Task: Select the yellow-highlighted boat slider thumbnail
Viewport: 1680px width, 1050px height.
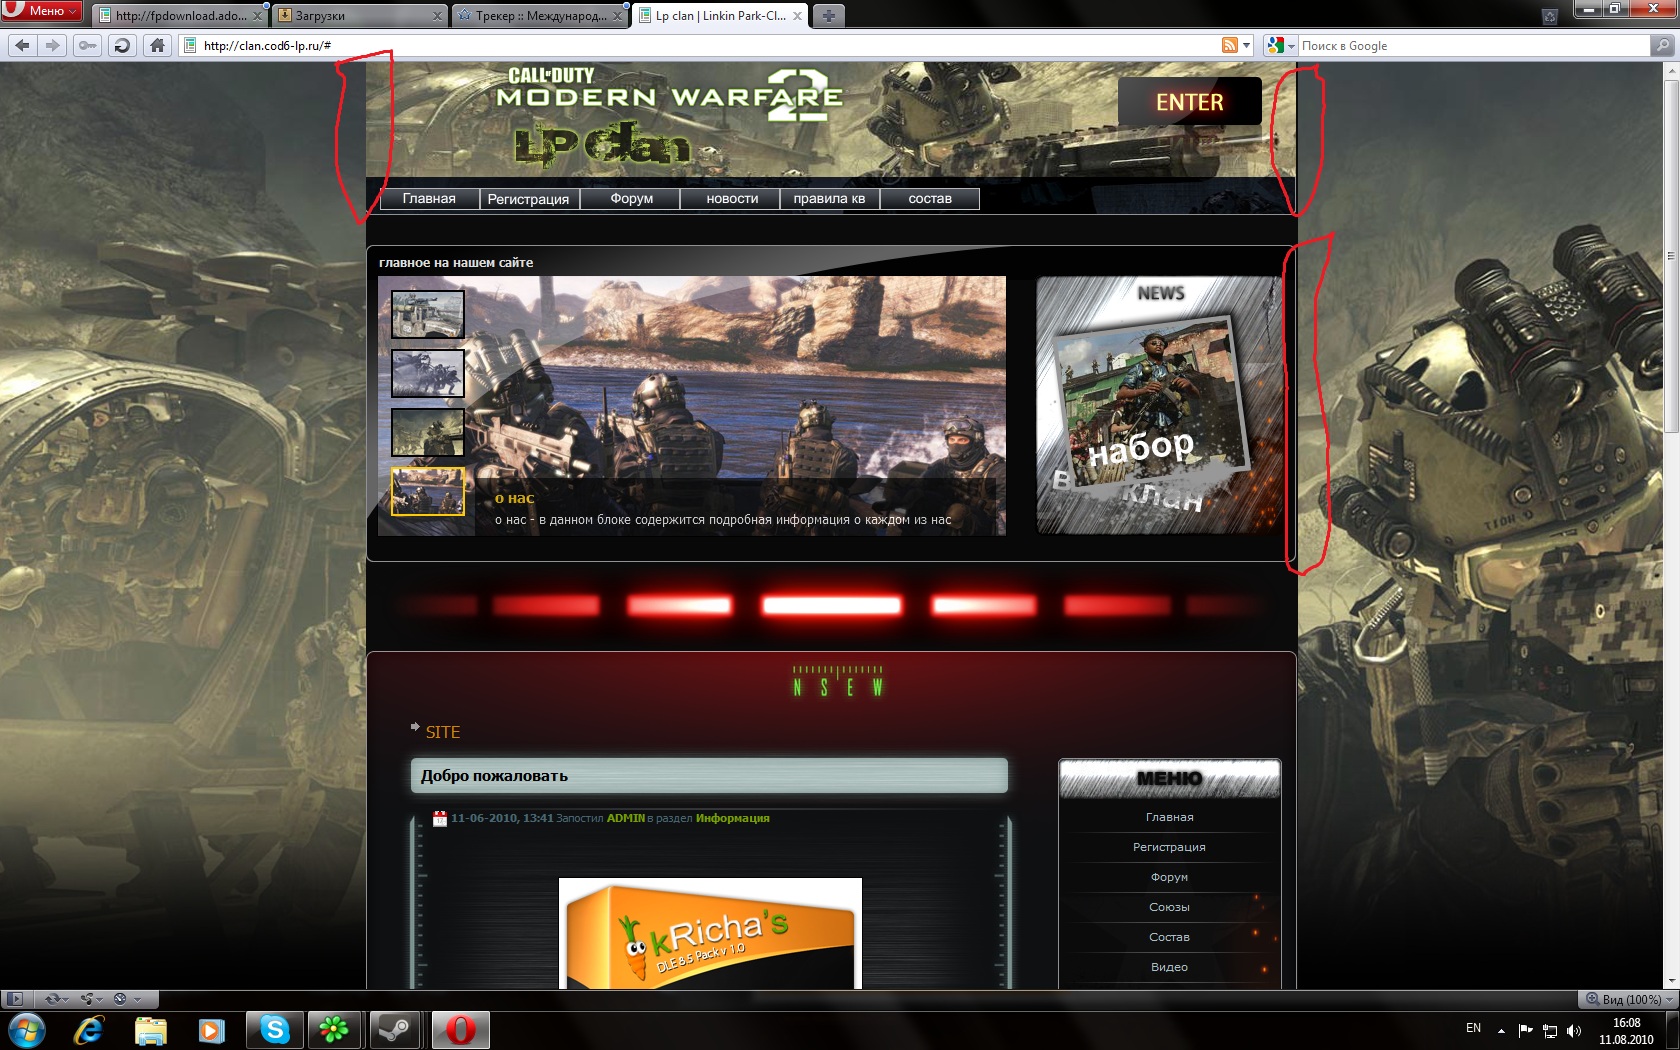Action: [428, 491]
